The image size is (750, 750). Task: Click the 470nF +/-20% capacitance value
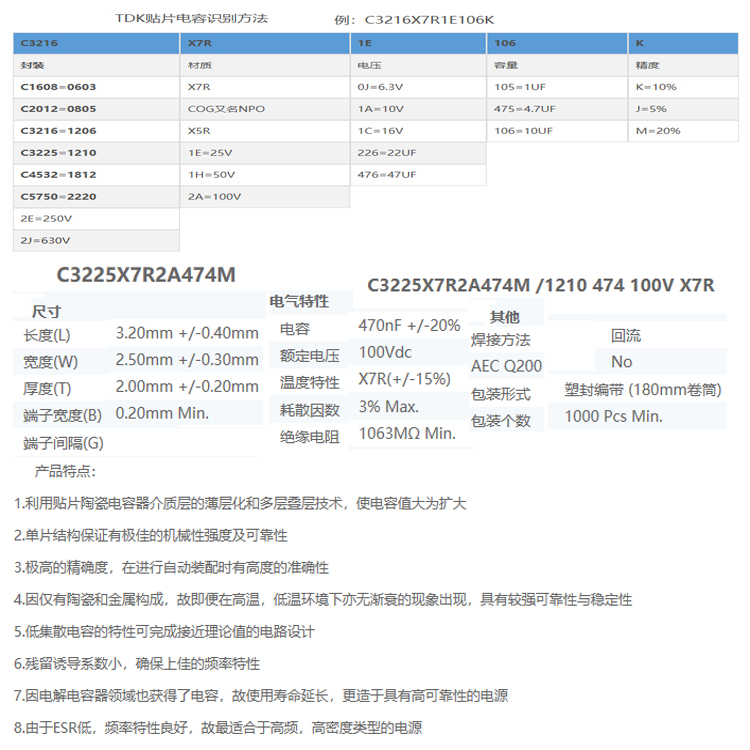tap(409, 325)
